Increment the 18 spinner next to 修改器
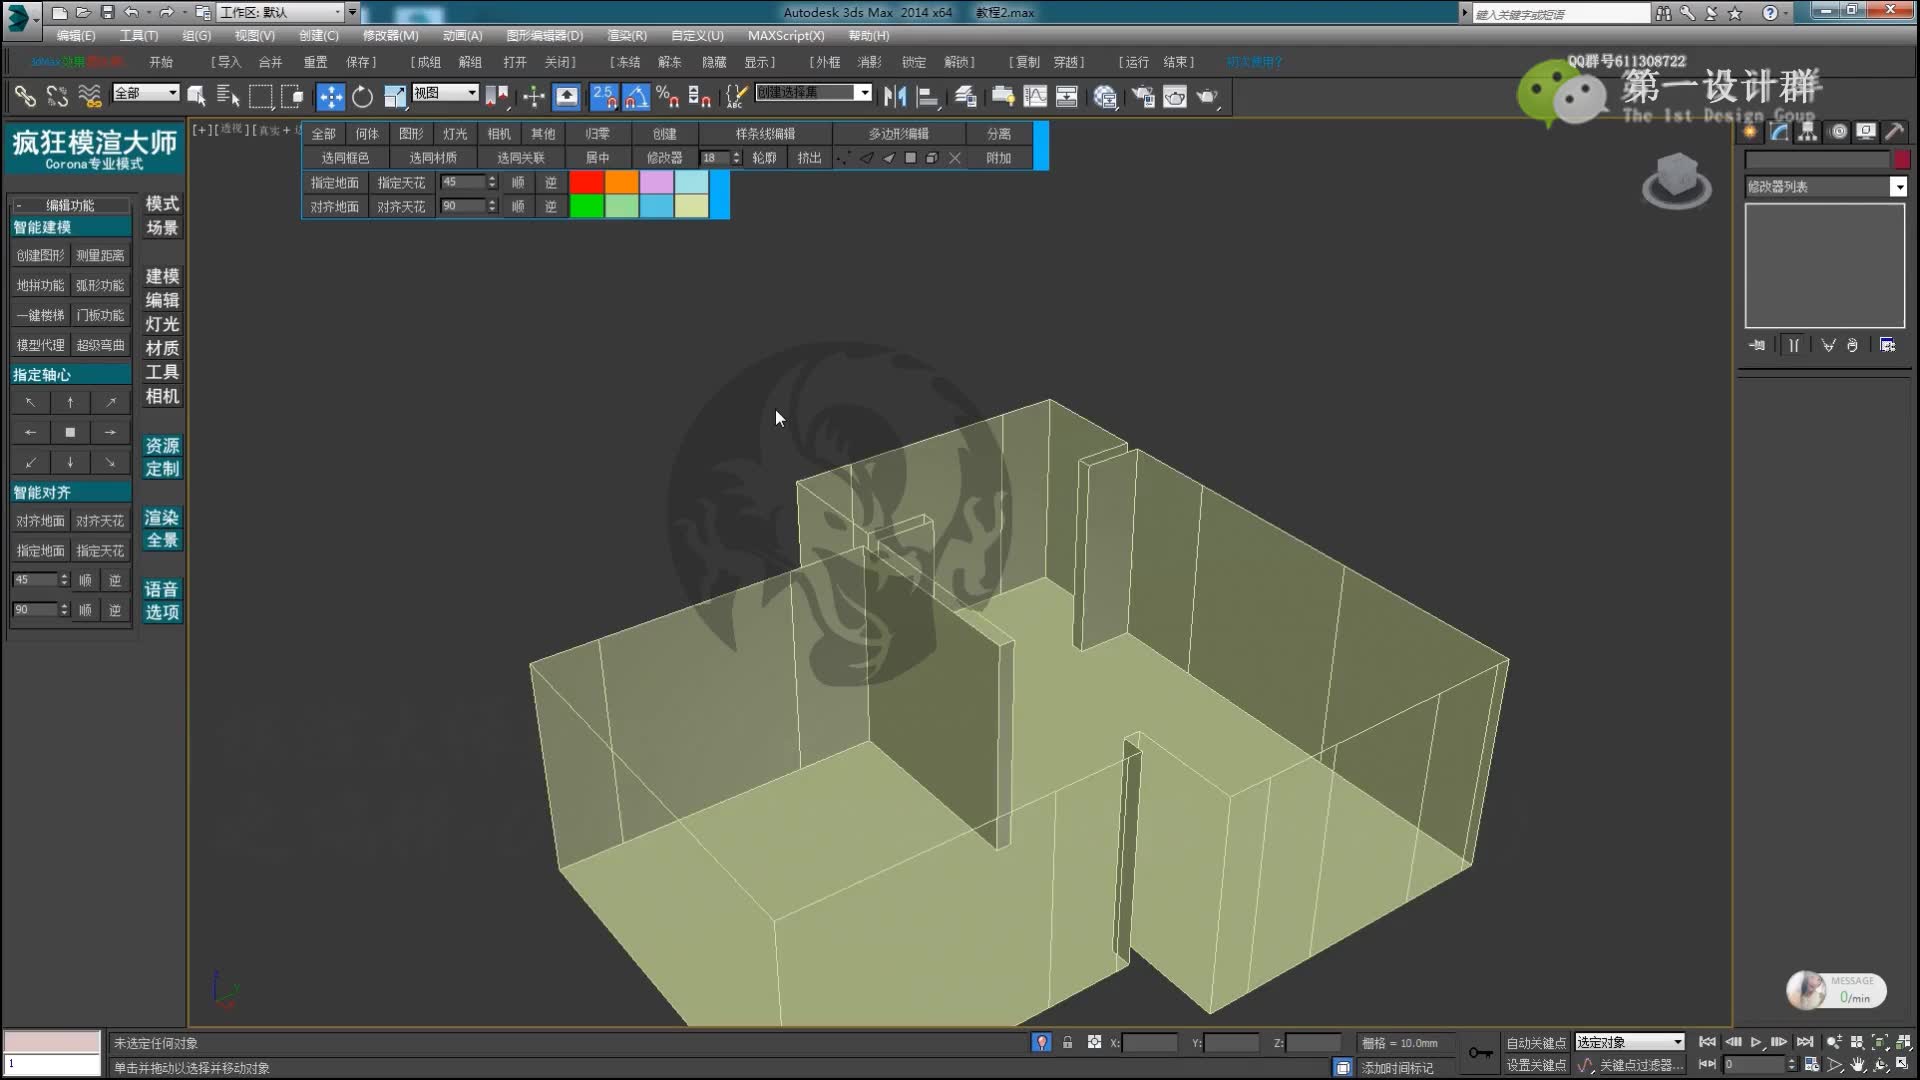This screenshot has height=1080, width=1920. click(x=737, y=154)
